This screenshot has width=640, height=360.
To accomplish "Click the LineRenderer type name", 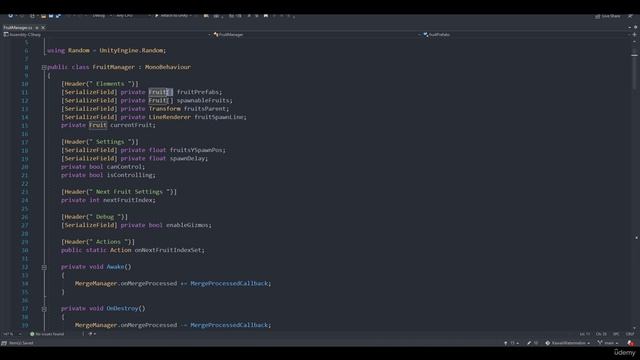I will [x=169, y=117].
